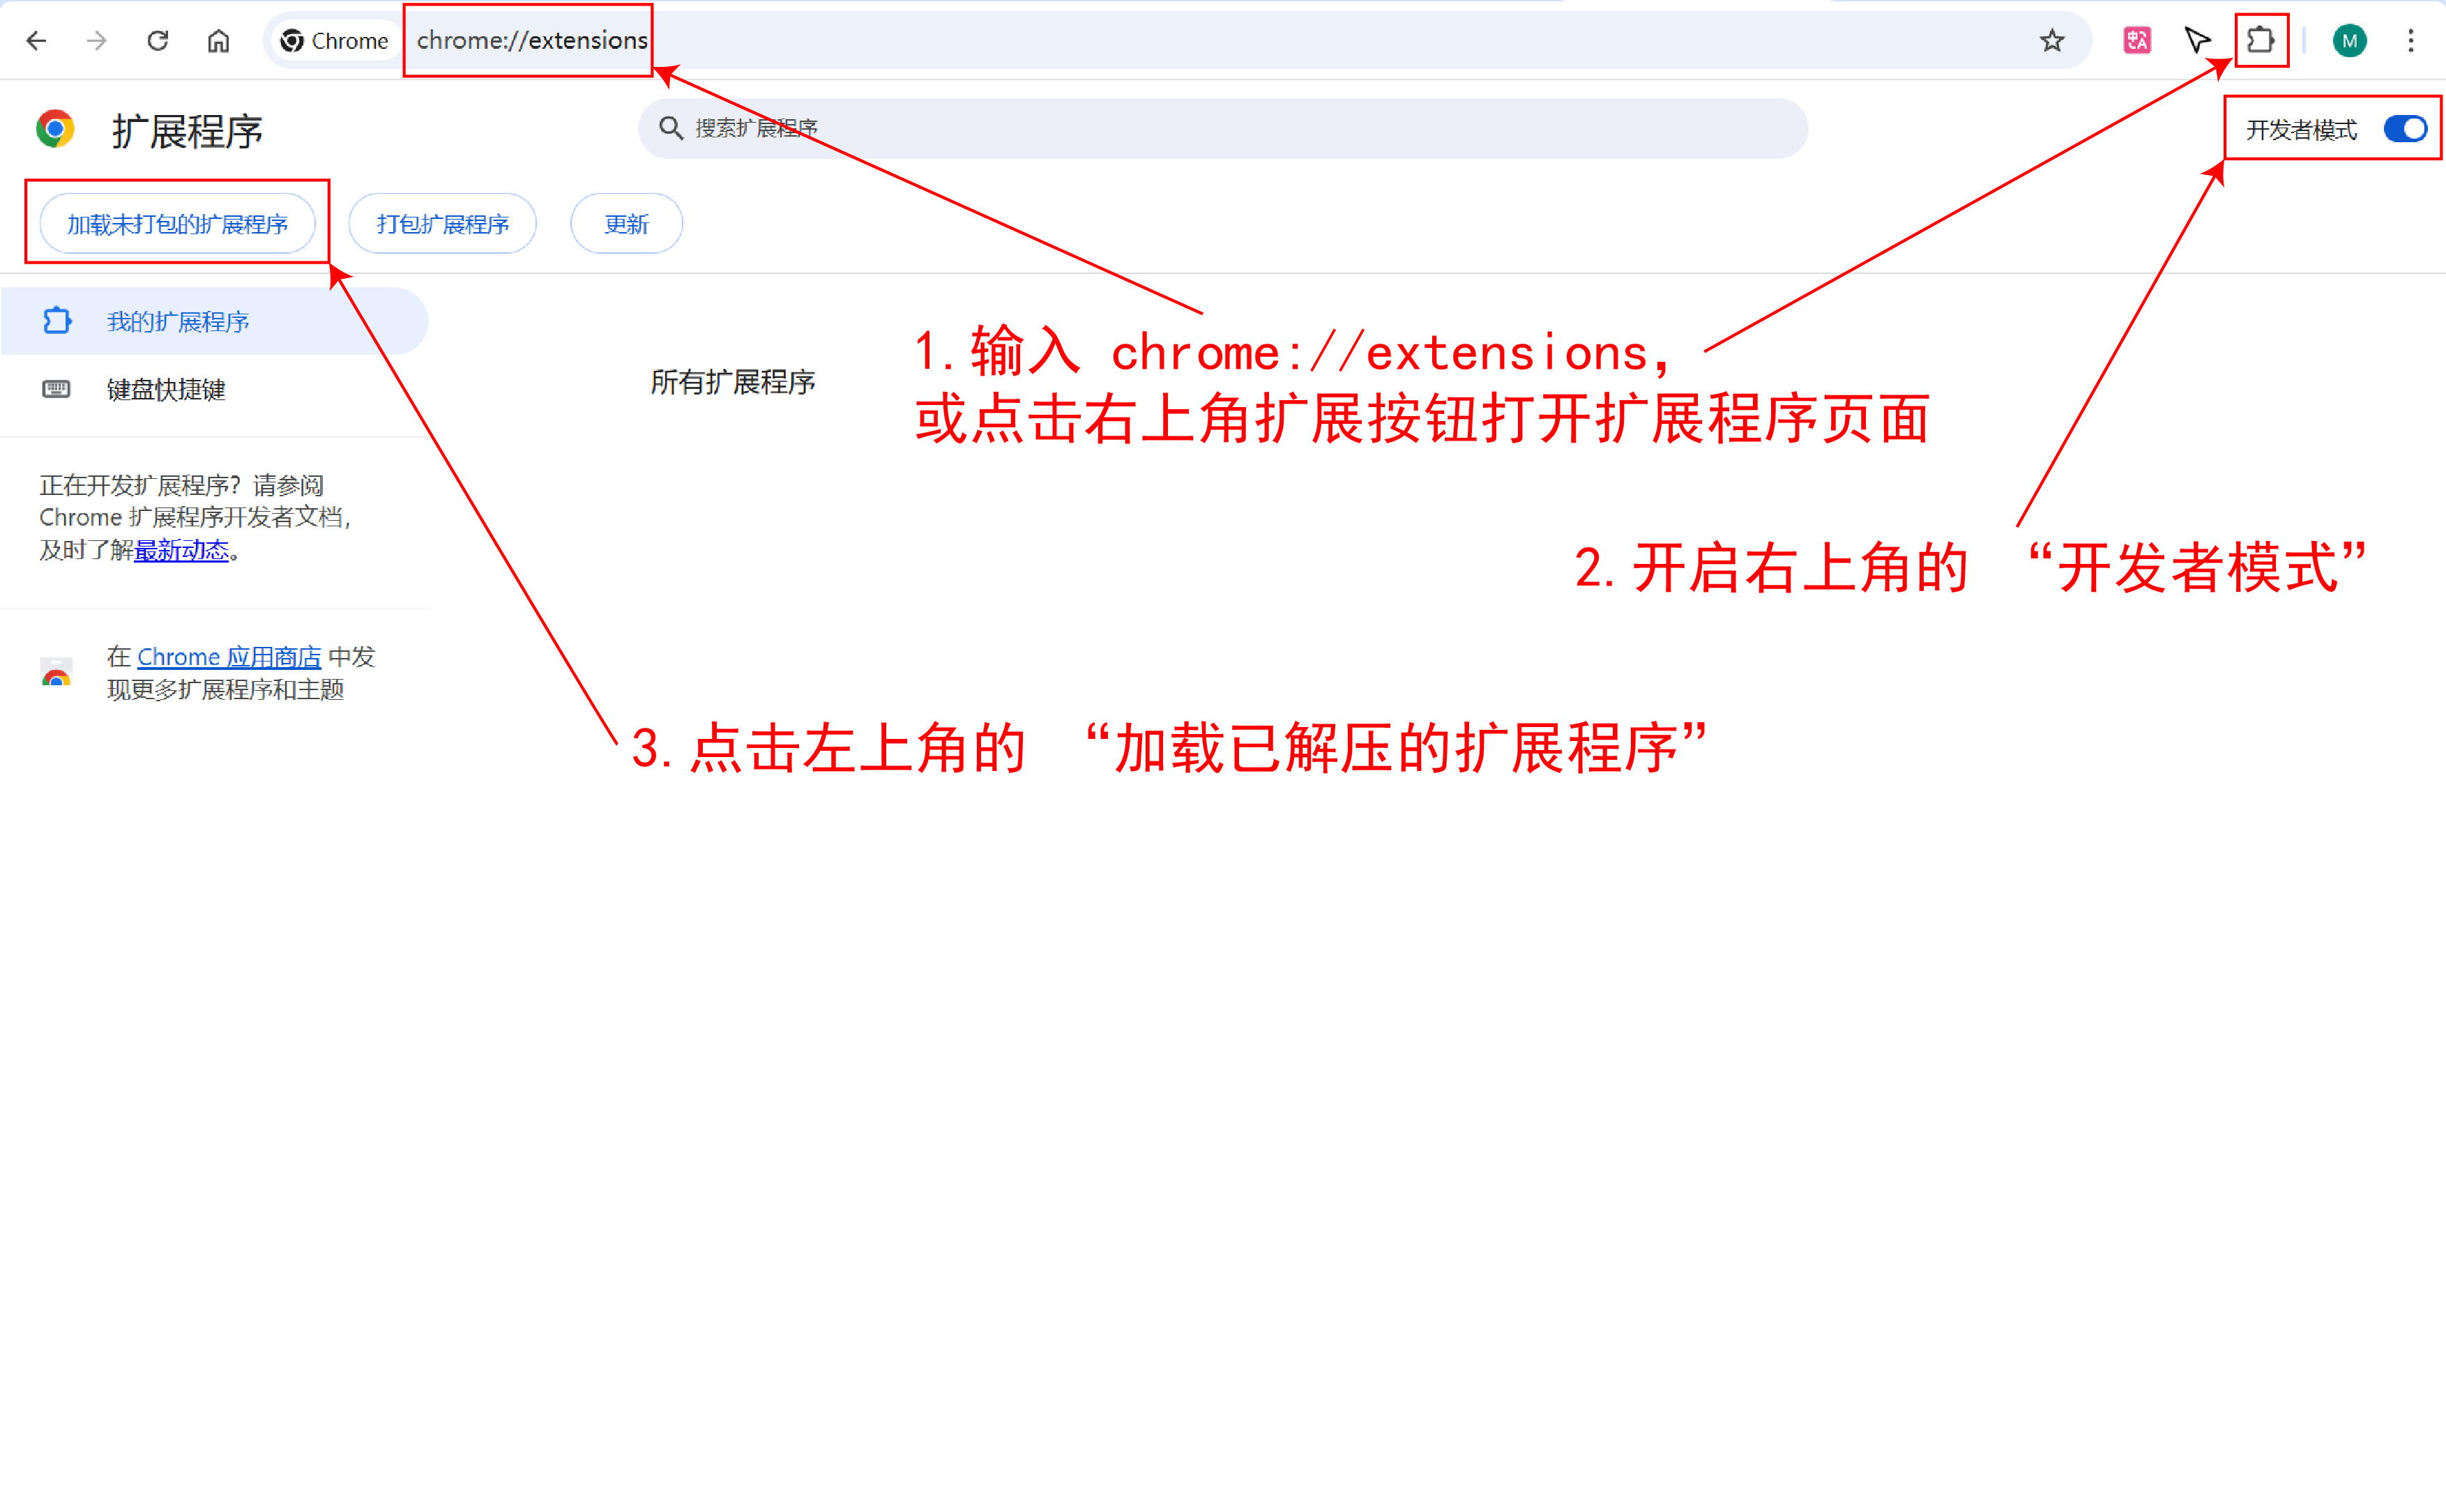Click the forward navigation arrow
The width and height of the screenshot is (2446, 1512).
97,41
